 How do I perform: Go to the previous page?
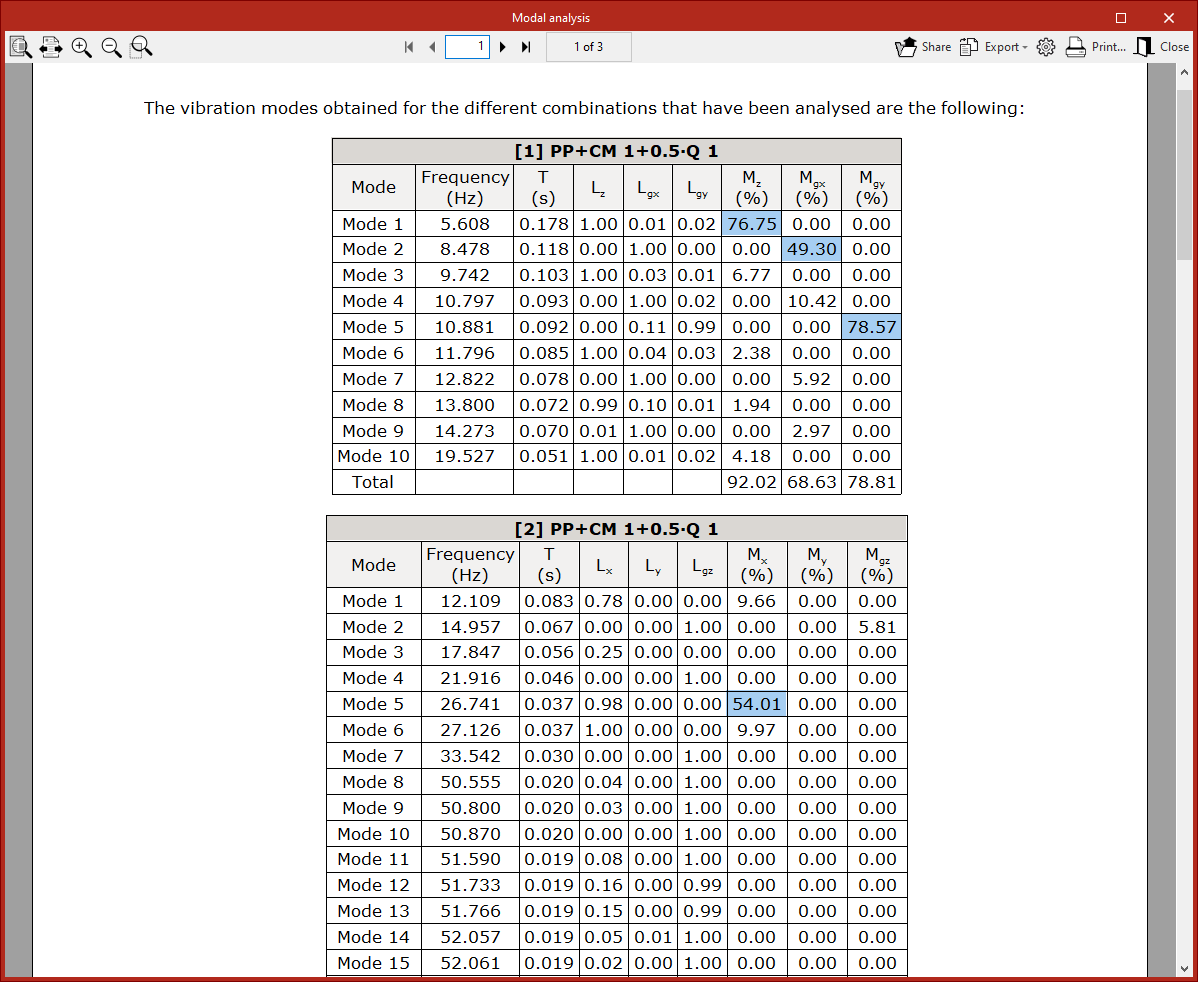(x=432, y=47)
